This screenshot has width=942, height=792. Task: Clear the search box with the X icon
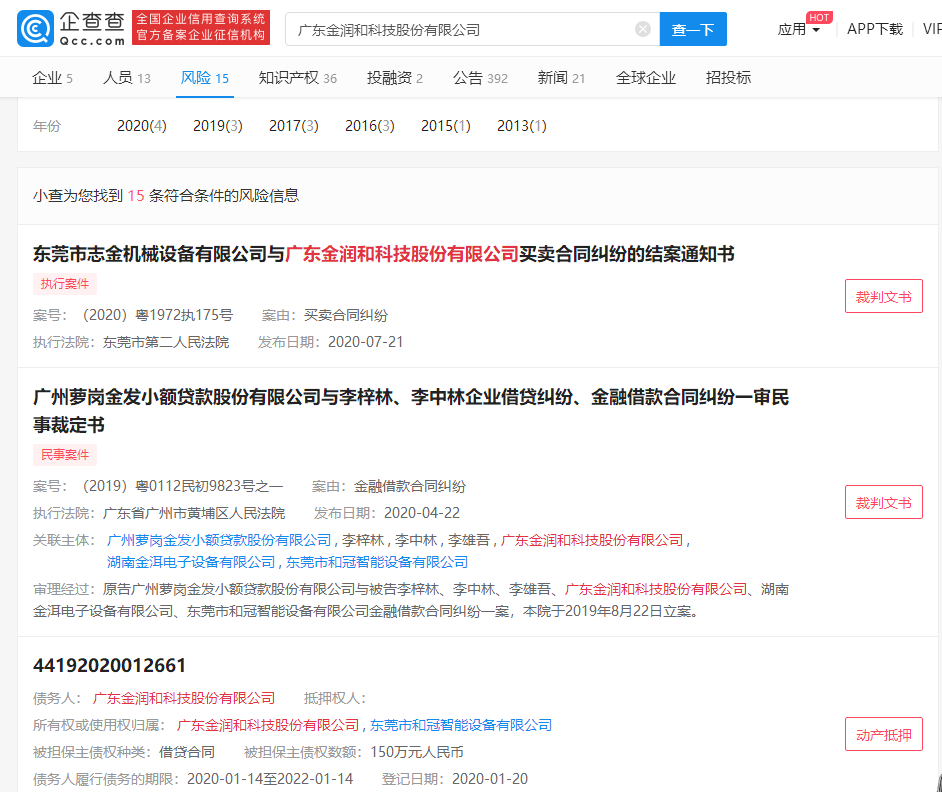coord(643,29)
